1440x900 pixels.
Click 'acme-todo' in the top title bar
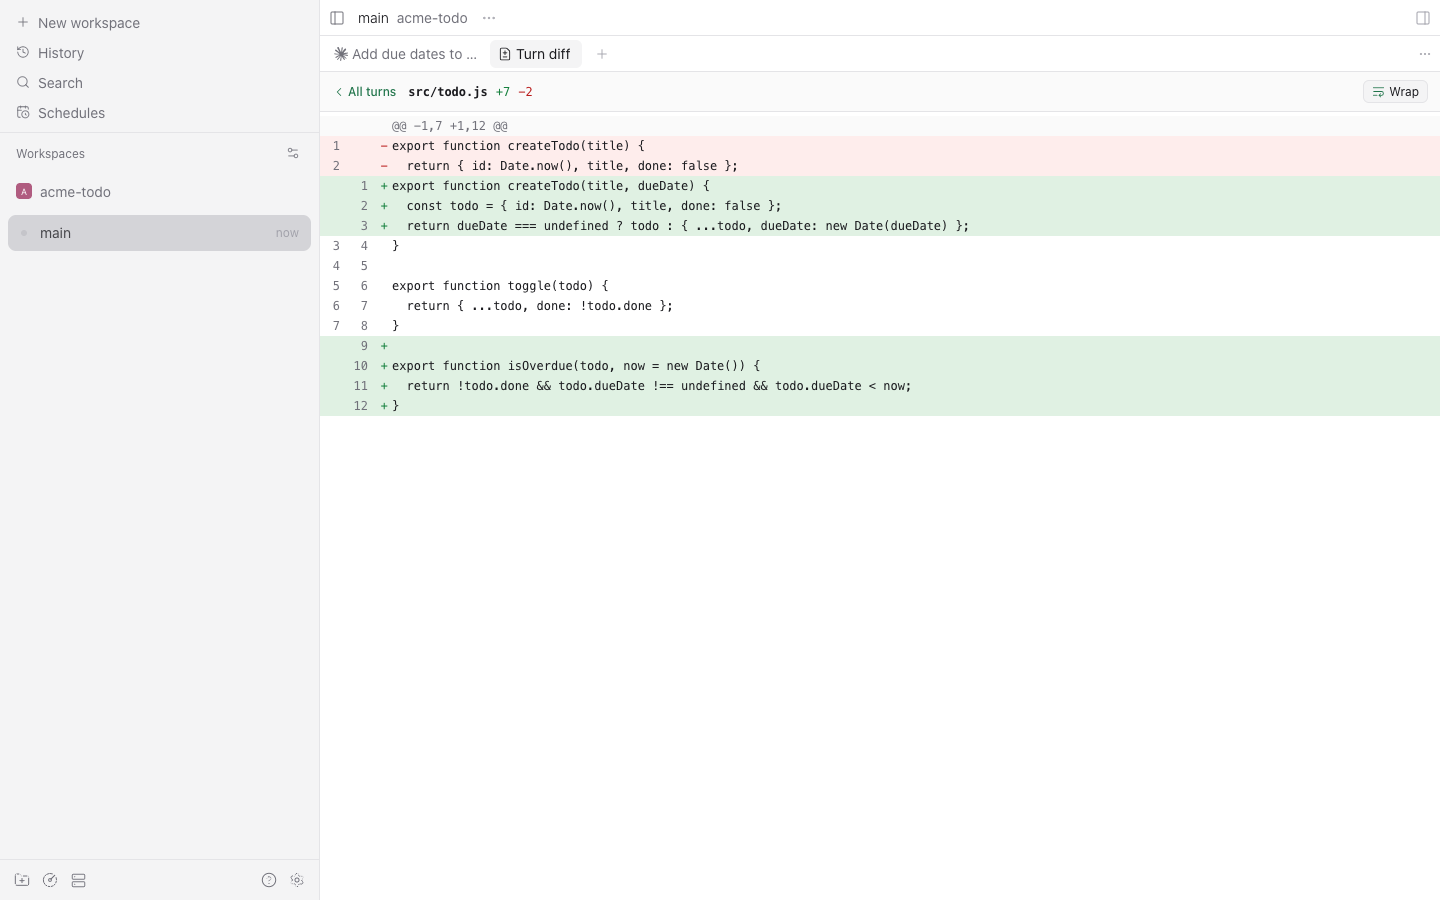click(432, 18)
